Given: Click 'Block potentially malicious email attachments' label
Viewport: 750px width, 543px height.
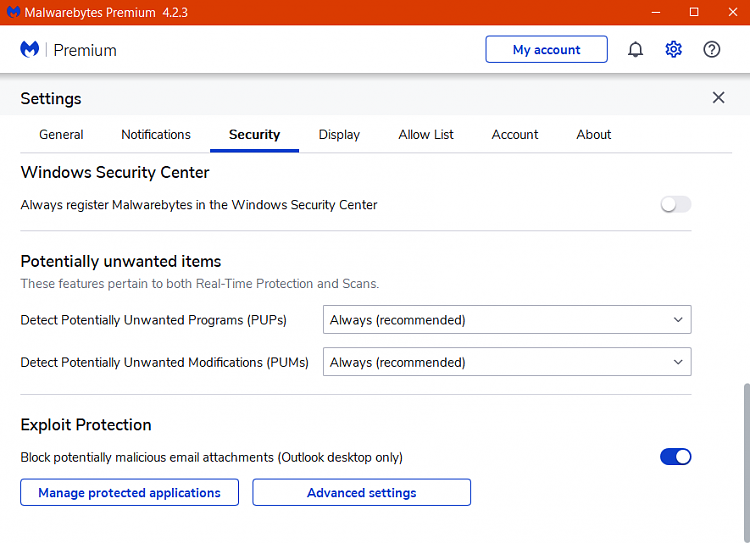Looking at the screenshot, I should 211,457.
